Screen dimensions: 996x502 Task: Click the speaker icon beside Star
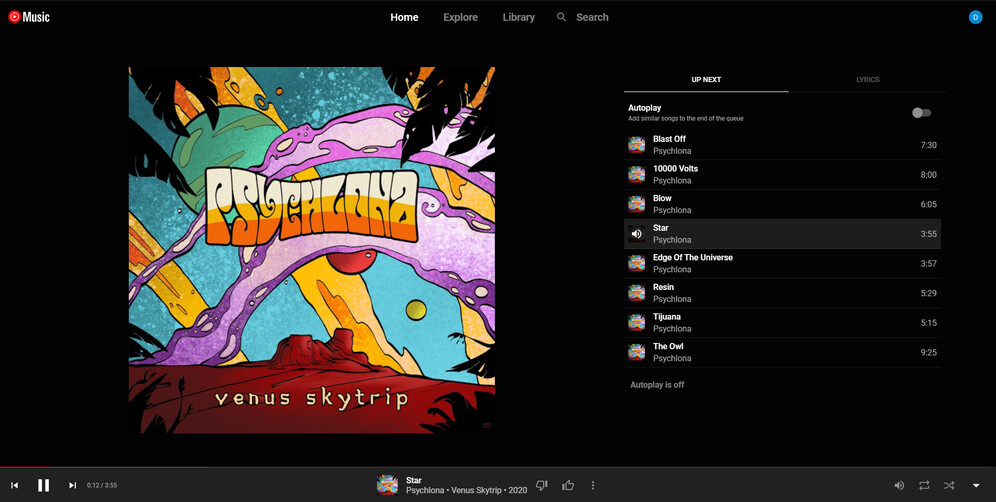pos(636,234)
